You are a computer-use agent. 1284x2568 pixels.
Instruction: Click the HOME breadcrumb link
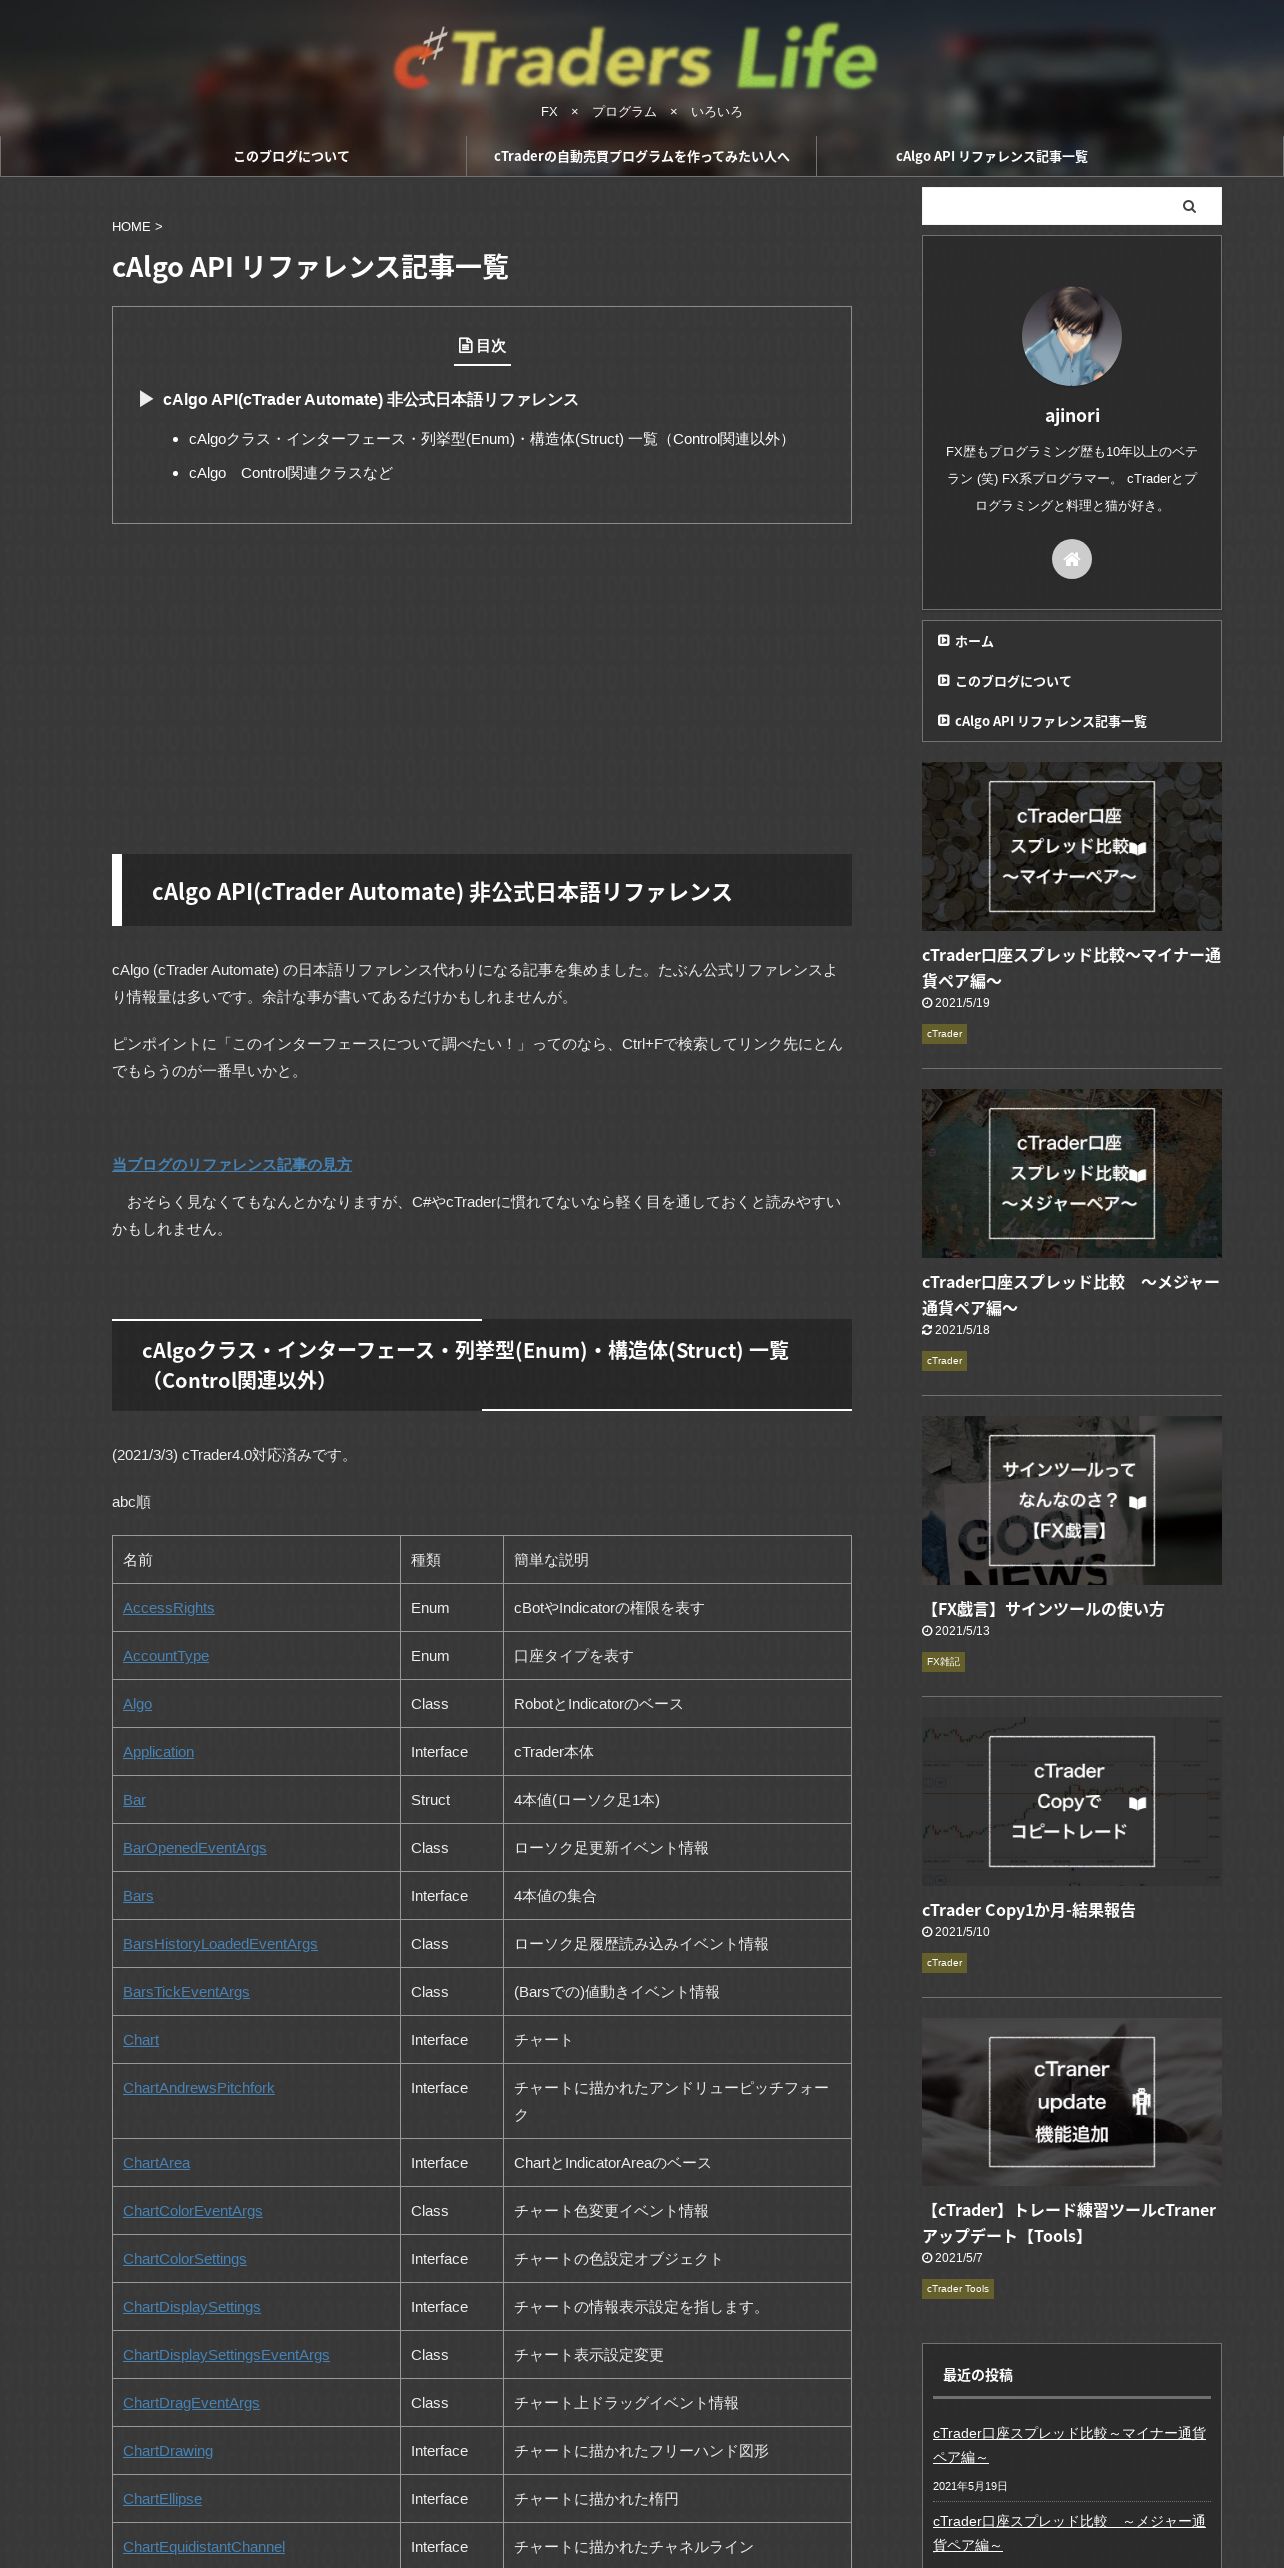coord(131,227)
